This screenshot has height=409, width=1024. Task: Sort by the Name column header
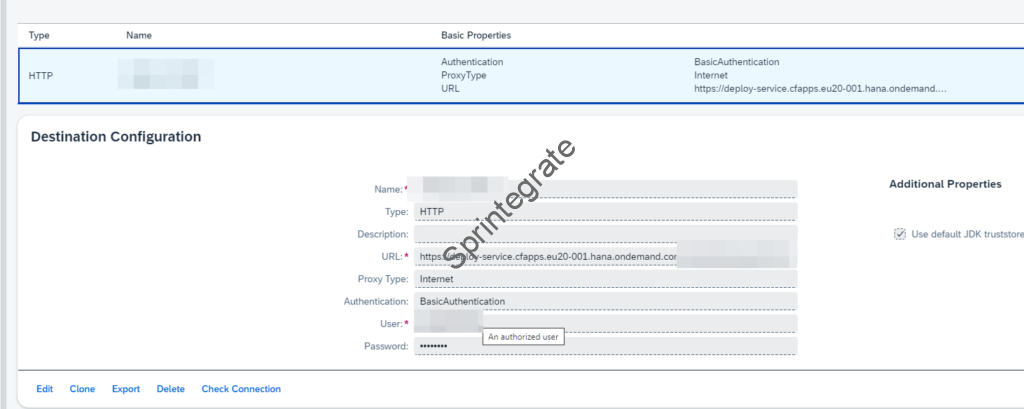139,35
